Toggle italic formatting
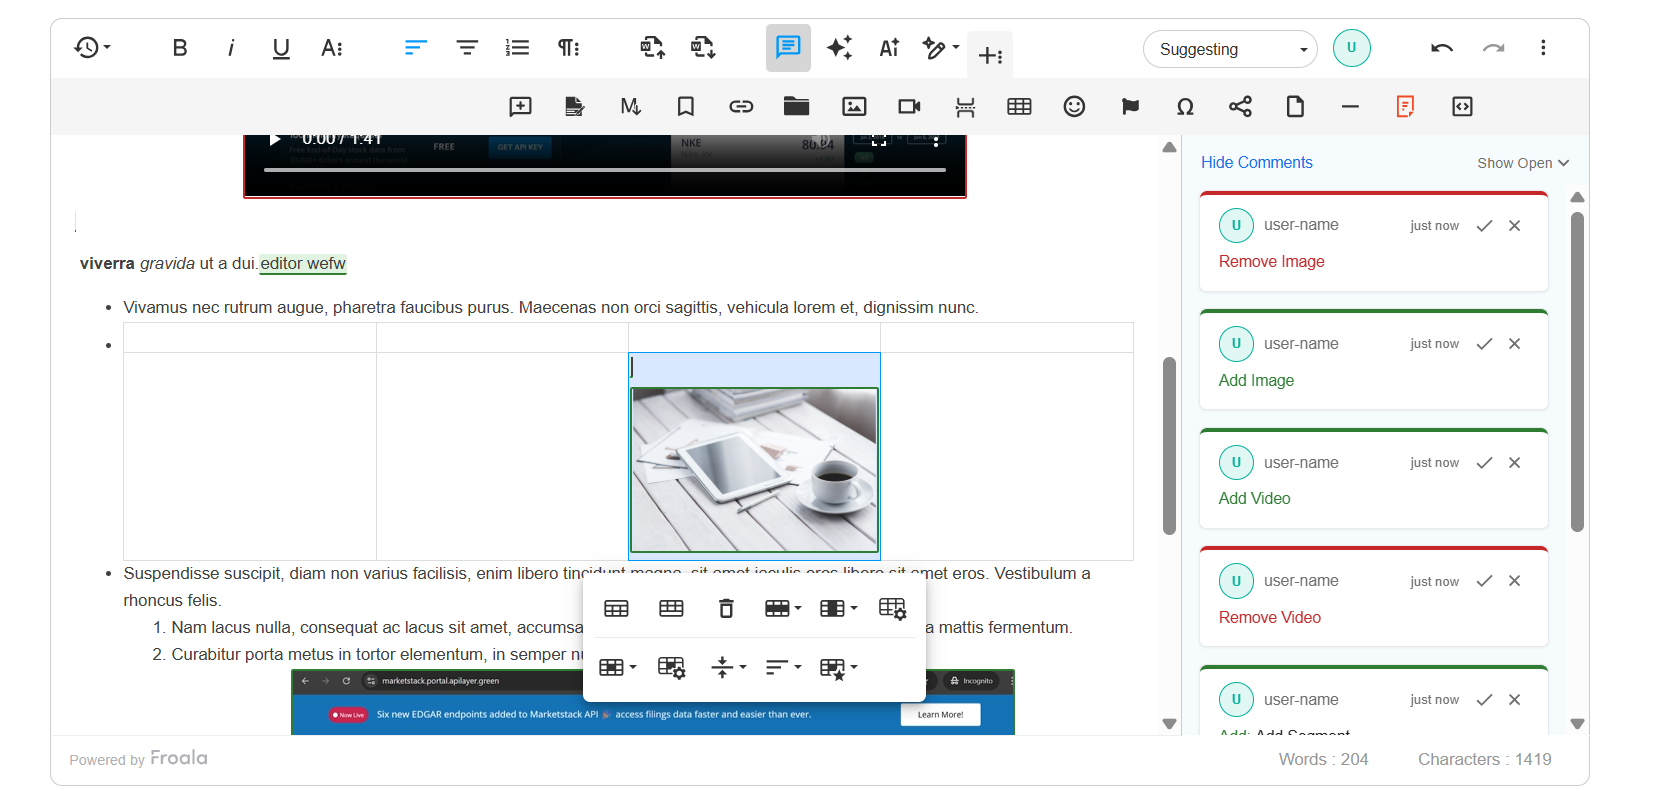Viewport: 1673px width, 797px height. click(231, 48)
